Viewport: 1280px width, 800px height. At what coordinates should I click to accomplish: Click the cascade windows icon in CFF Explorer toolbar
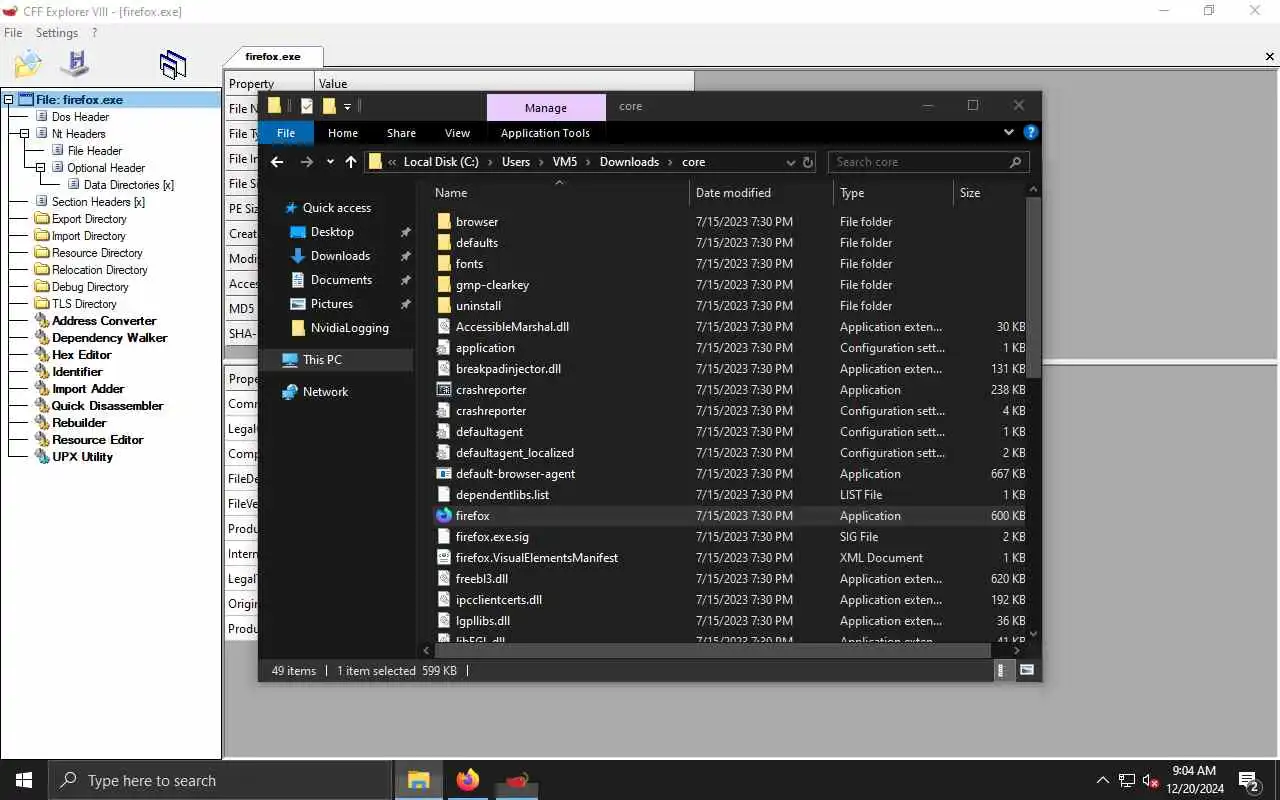pyautogui.click(x=173, y=65)
